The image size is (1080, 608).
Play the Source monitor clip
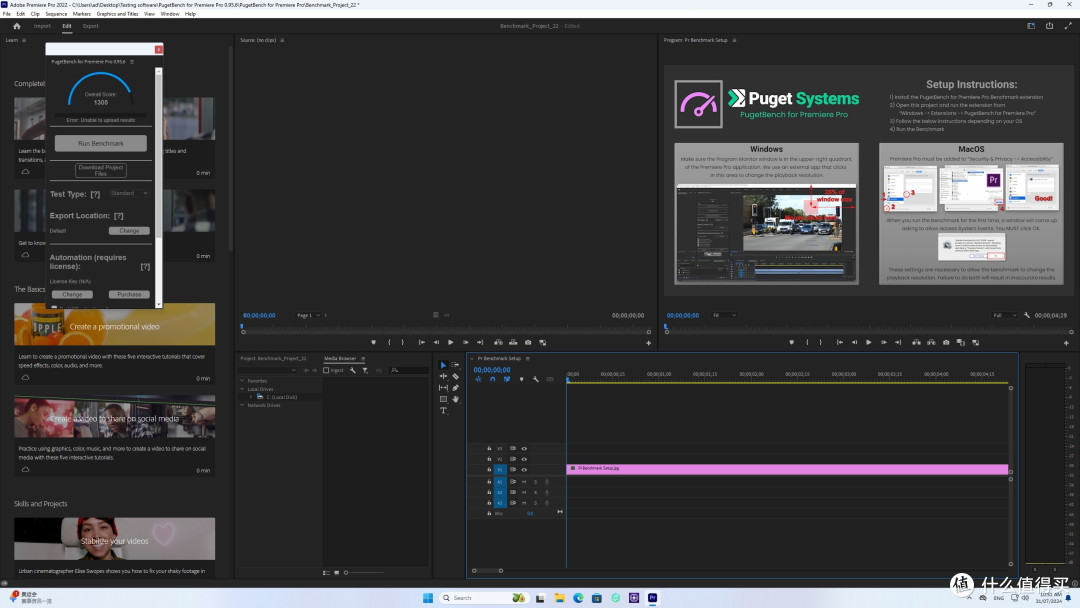coord(450,342)
